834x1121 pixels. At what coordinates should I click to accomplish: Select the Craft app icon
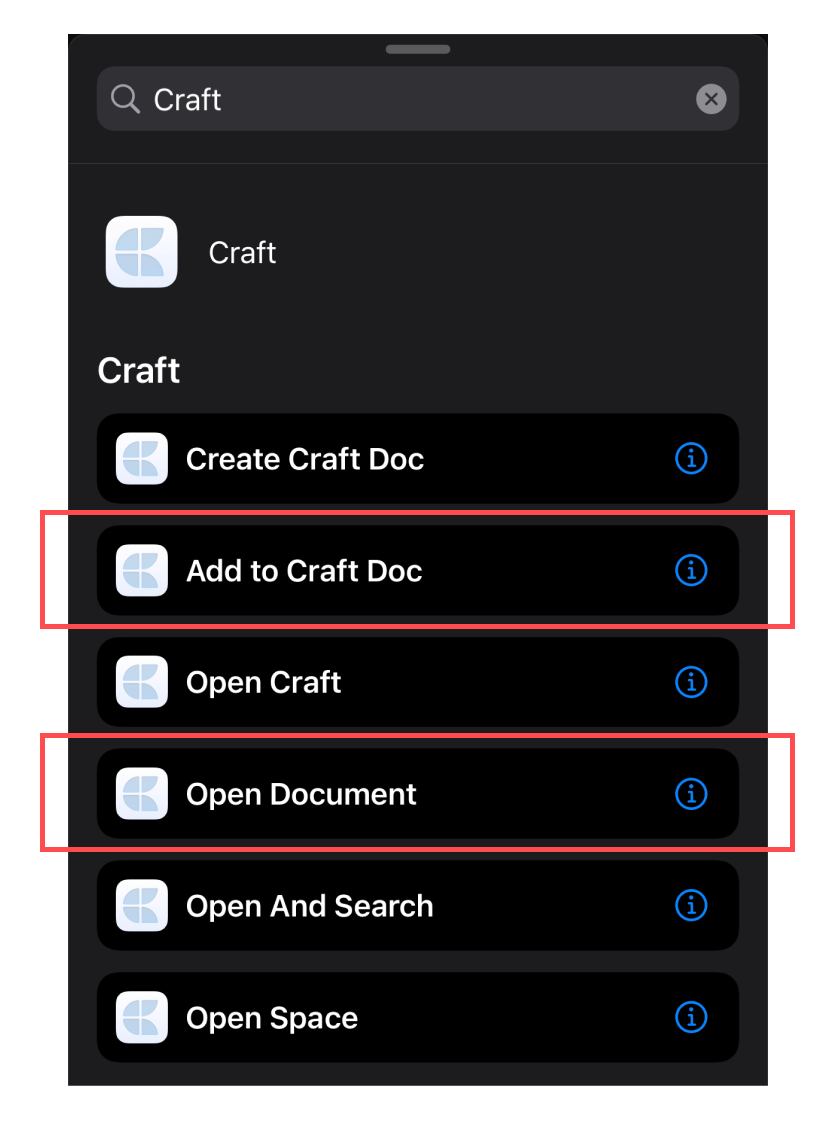(142, 252)
